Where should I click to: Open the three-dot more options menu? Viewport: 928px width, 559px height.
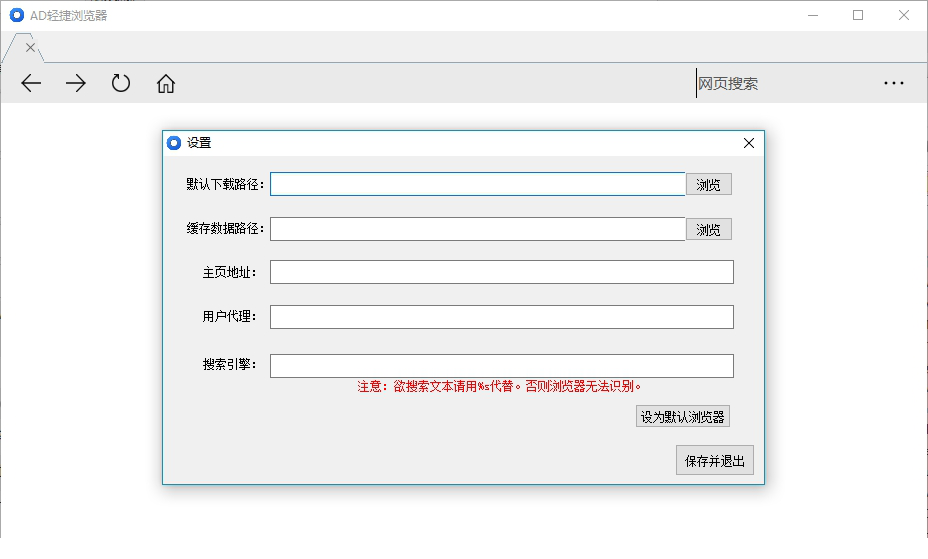[894, 83]
